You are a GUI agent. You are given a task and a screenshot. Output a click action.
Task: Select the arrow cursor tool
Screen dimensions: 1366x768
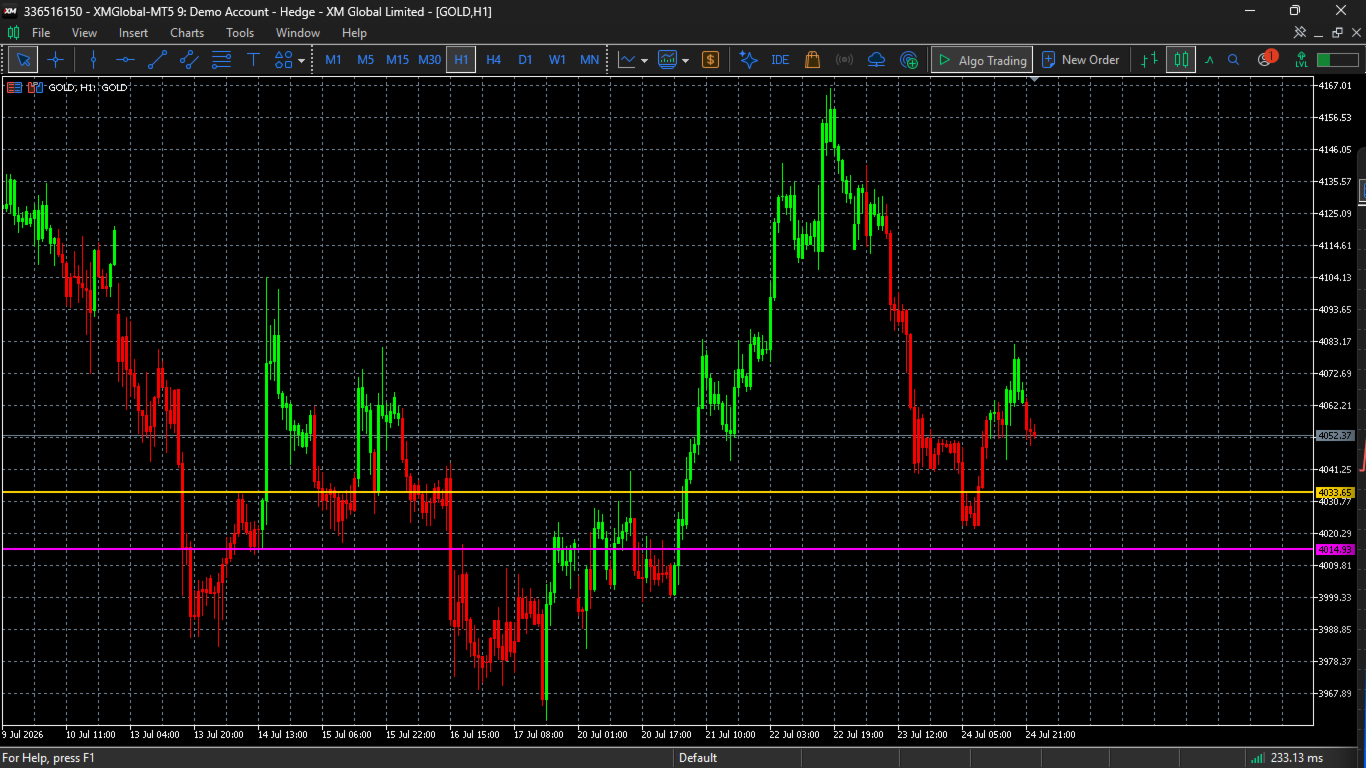(x=23, y=60)
